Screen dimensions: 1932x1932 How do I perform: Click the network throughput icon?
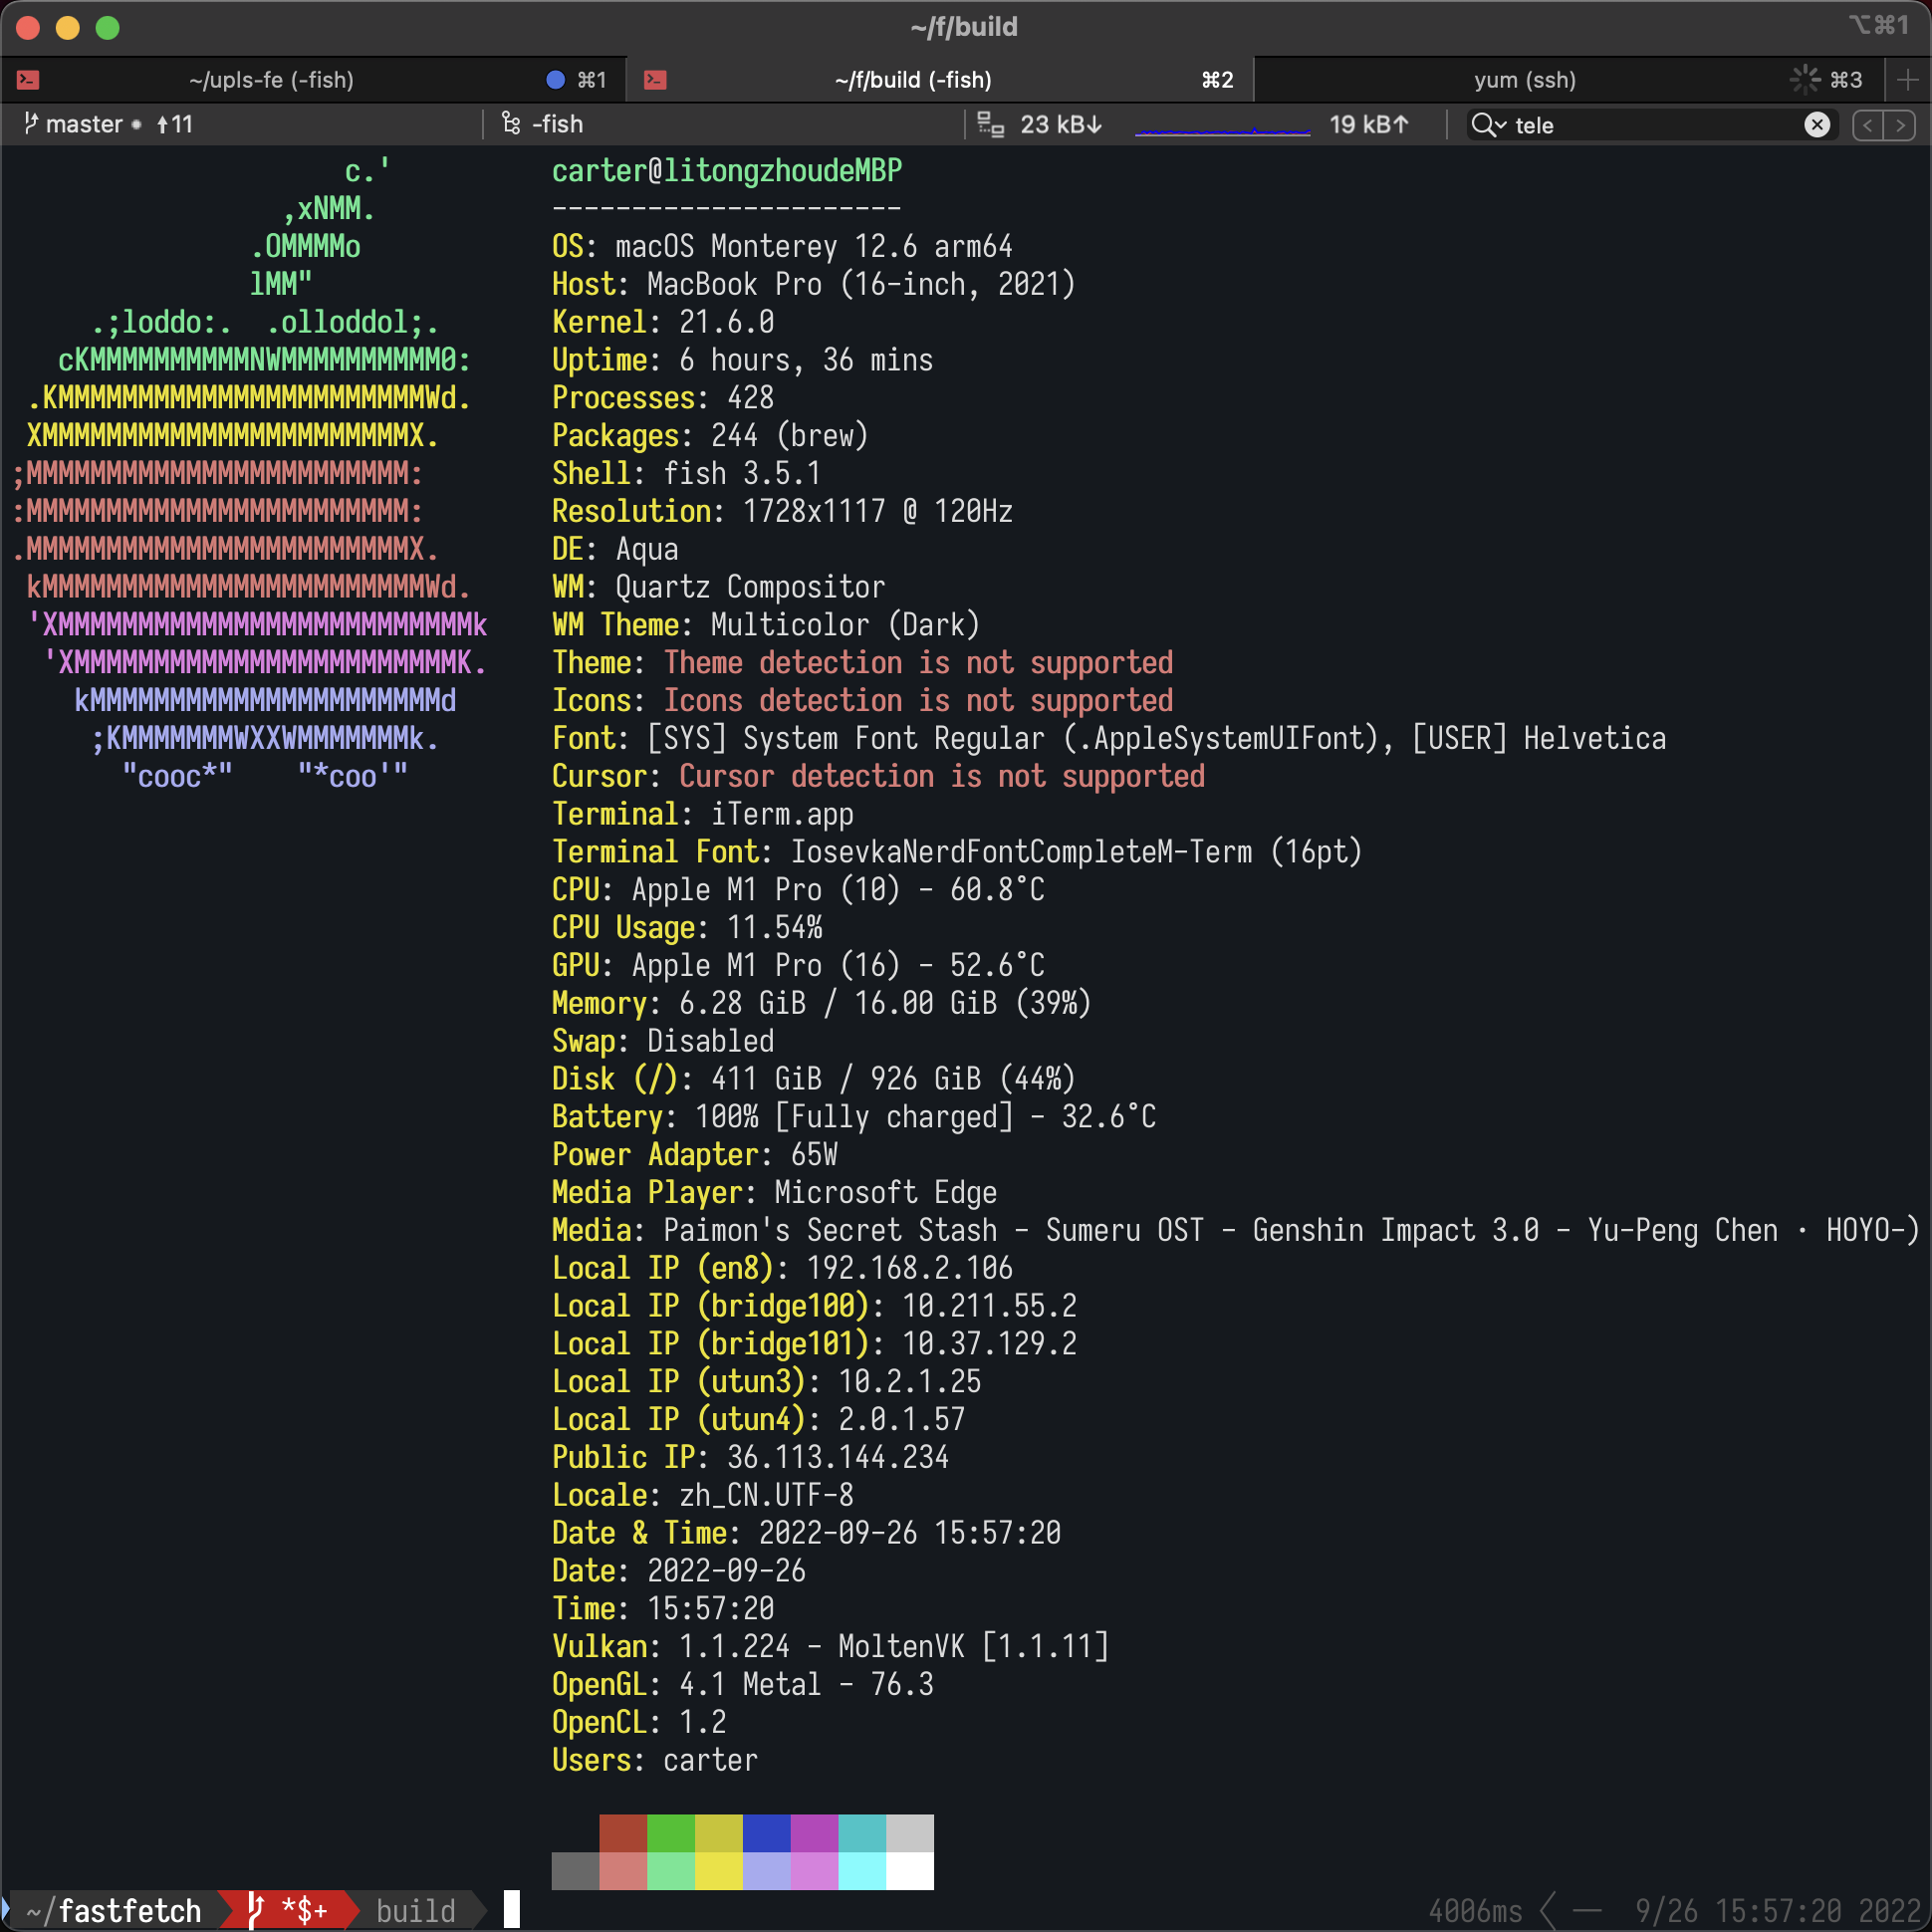click(990, 124)
